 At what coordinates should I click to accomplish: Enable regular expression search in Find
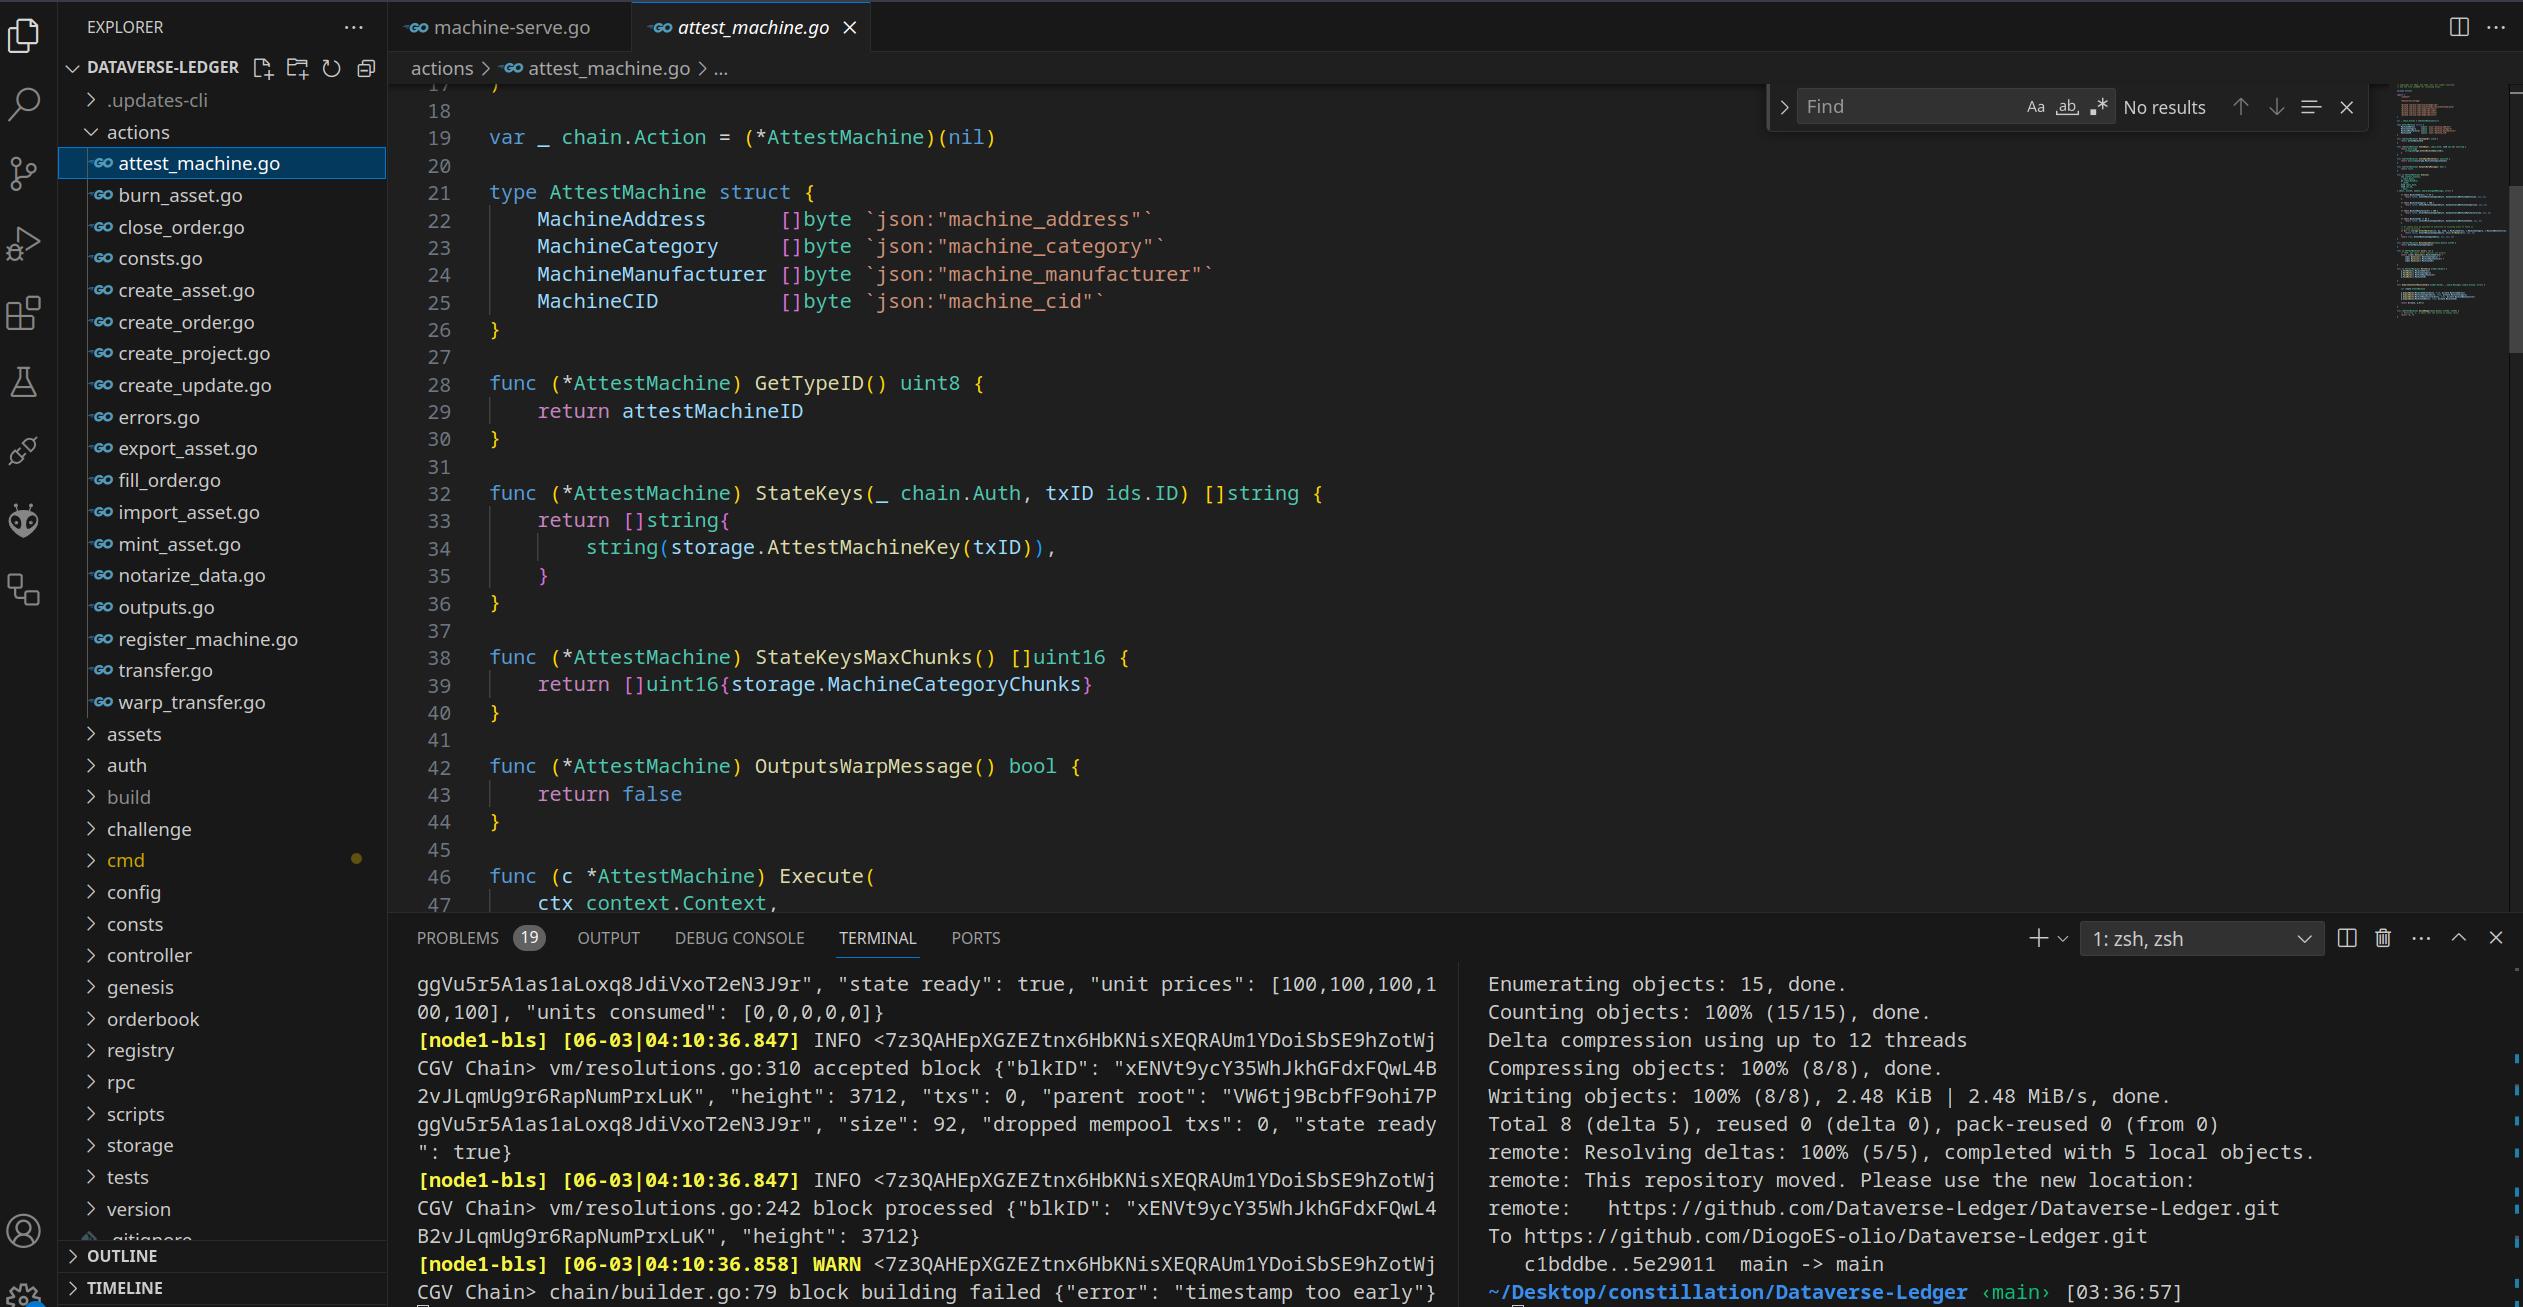(2099, 107)
